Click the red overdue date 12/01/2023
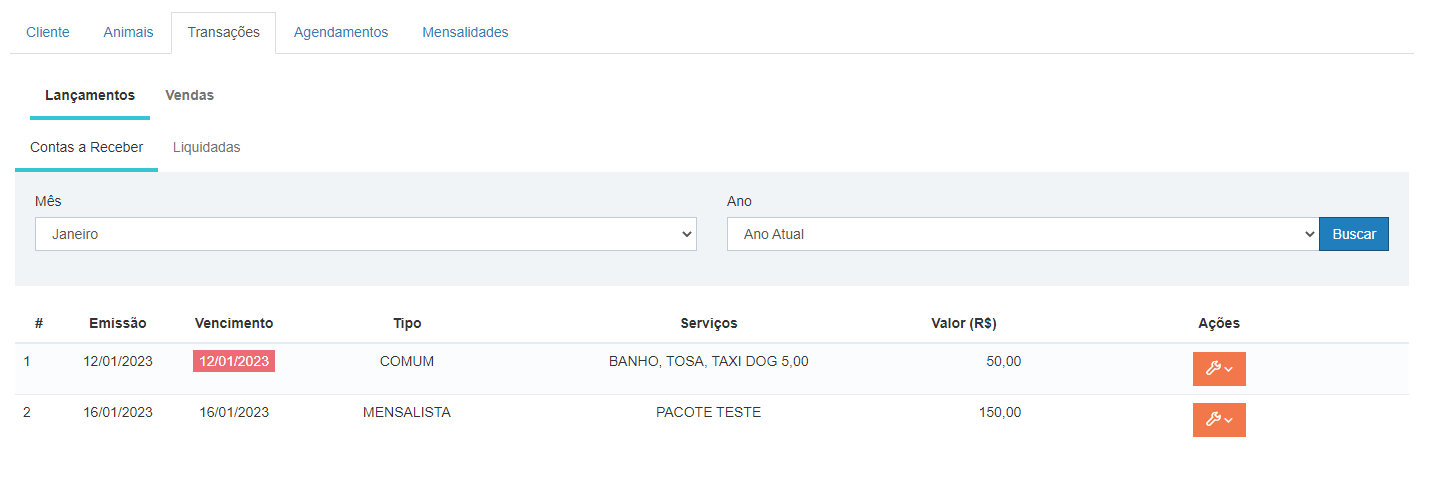Screen dimensions: 1429x483 234,361
